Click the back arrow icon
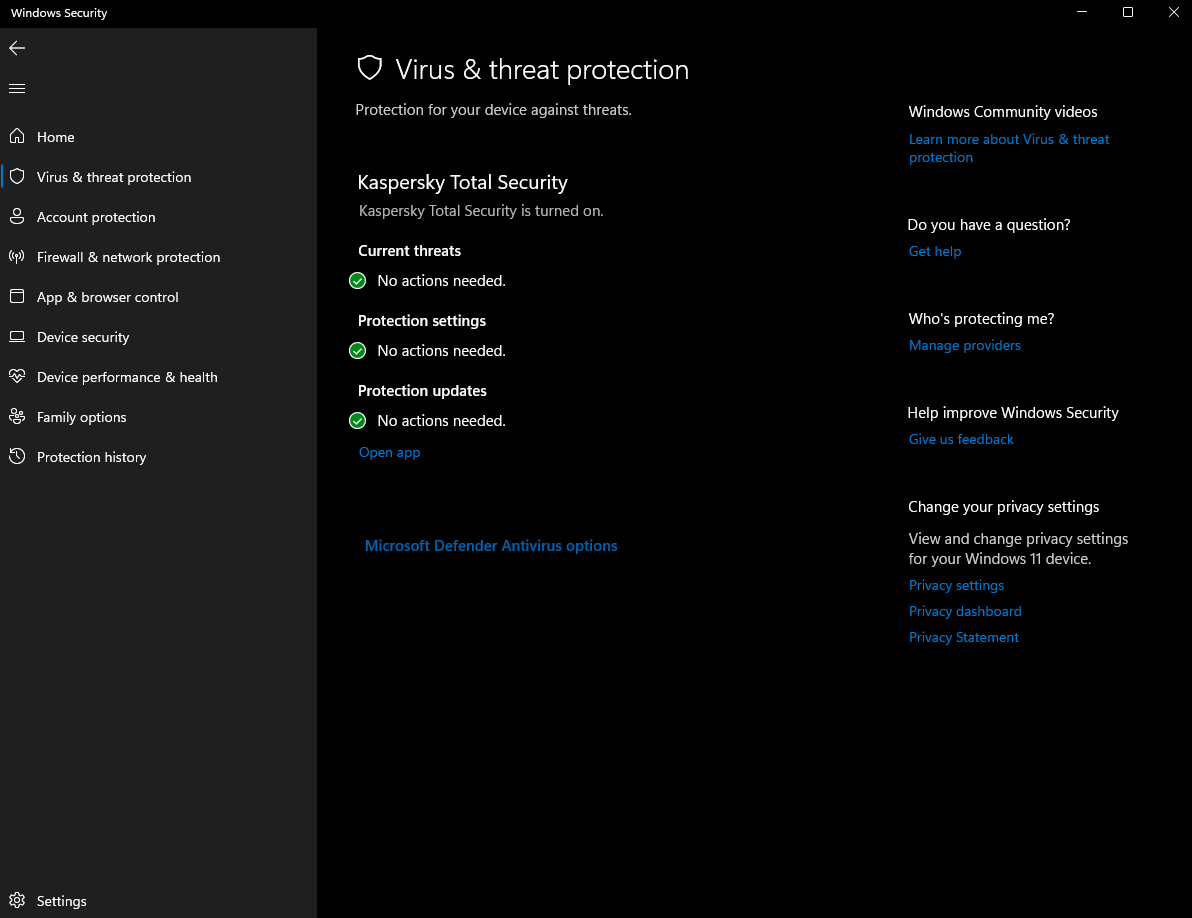 tap(17, 48)
